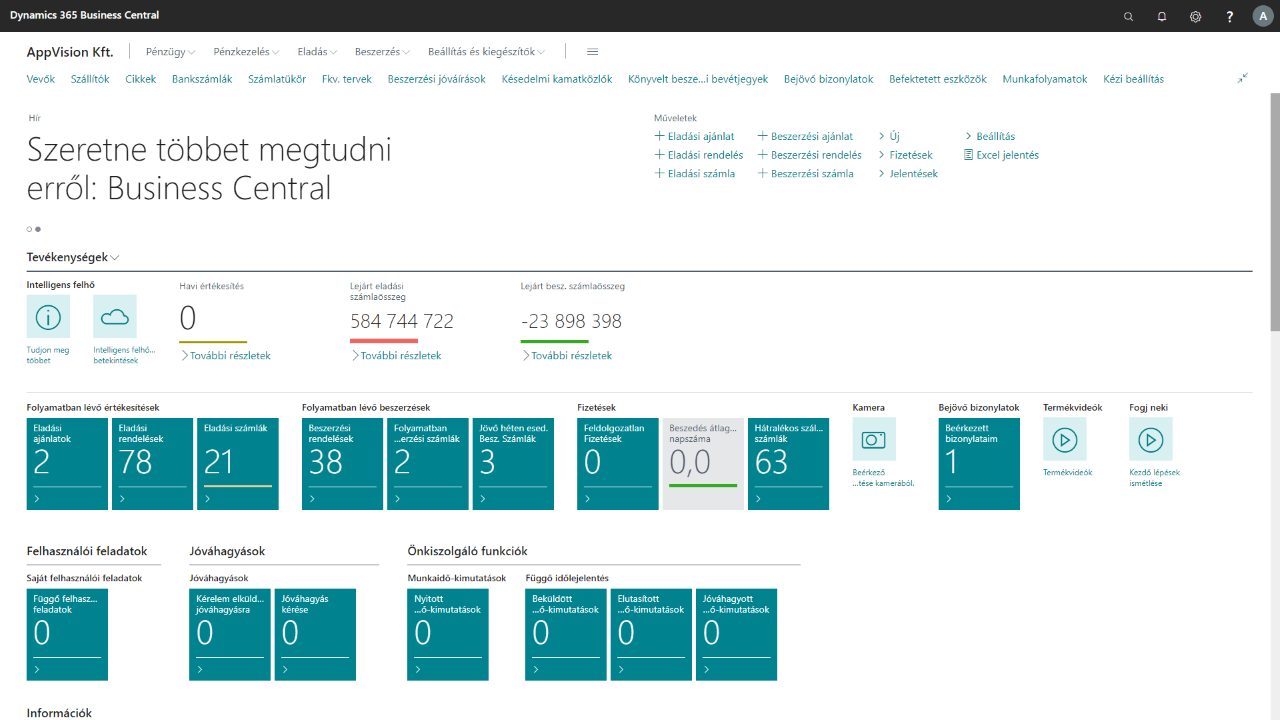Expand the Beállítás actions group
This screenshot has width=1280, height=720.
(x=989, y=136)
